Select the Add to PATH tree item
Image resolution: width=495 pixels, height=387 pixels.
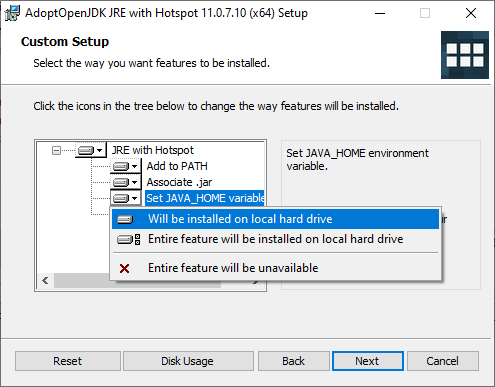pyautogui.click(x=177, y=166)
